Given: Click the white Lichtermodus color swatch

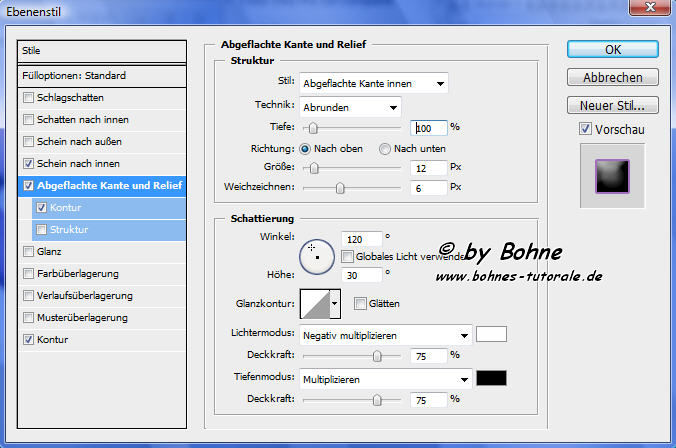Looking at the screenshot, I should (491, 335).
